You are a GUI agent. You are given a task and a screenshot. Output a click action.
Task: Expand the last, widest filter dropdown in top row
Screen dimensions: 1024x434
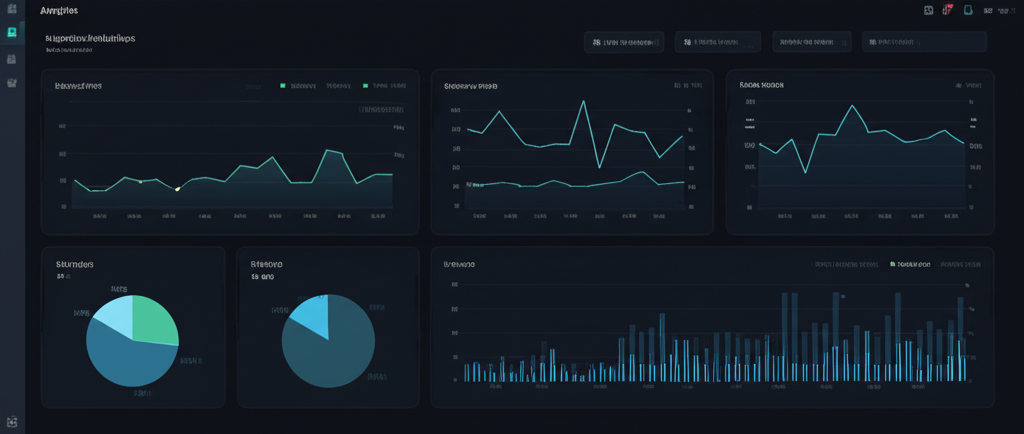point(925,42)
